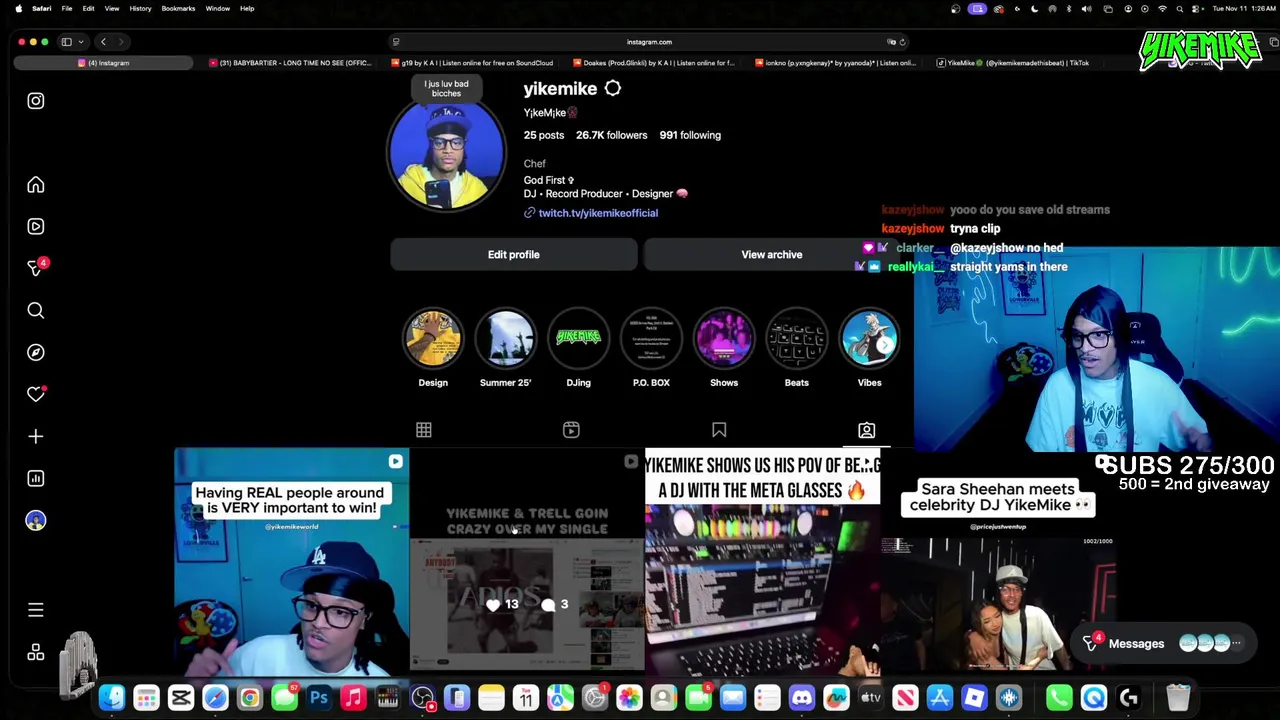
Task: Open Photoshop from the Dock
Action: tap(319, 697)
